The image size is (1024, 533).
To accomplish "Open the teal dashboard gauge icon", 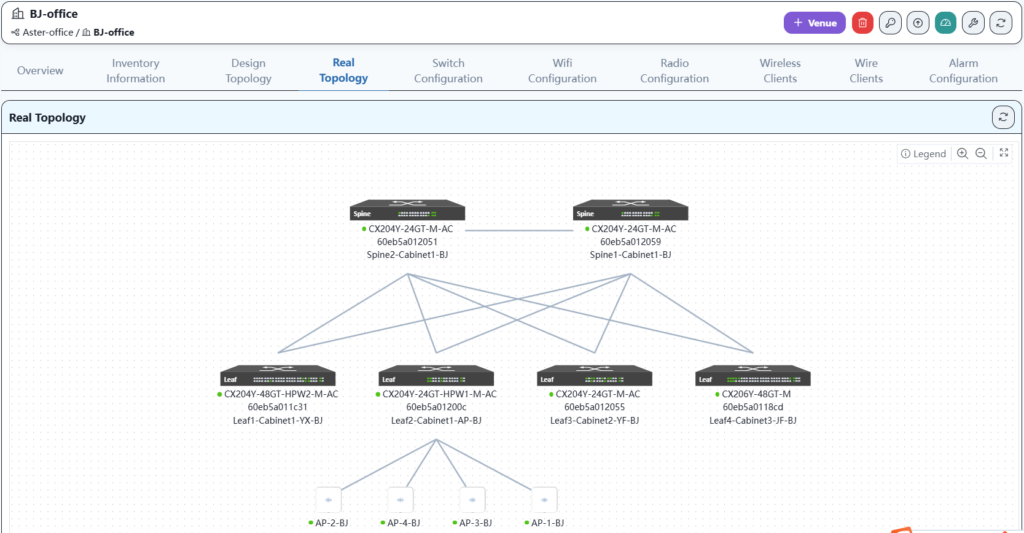I will (x=945, y=23).
